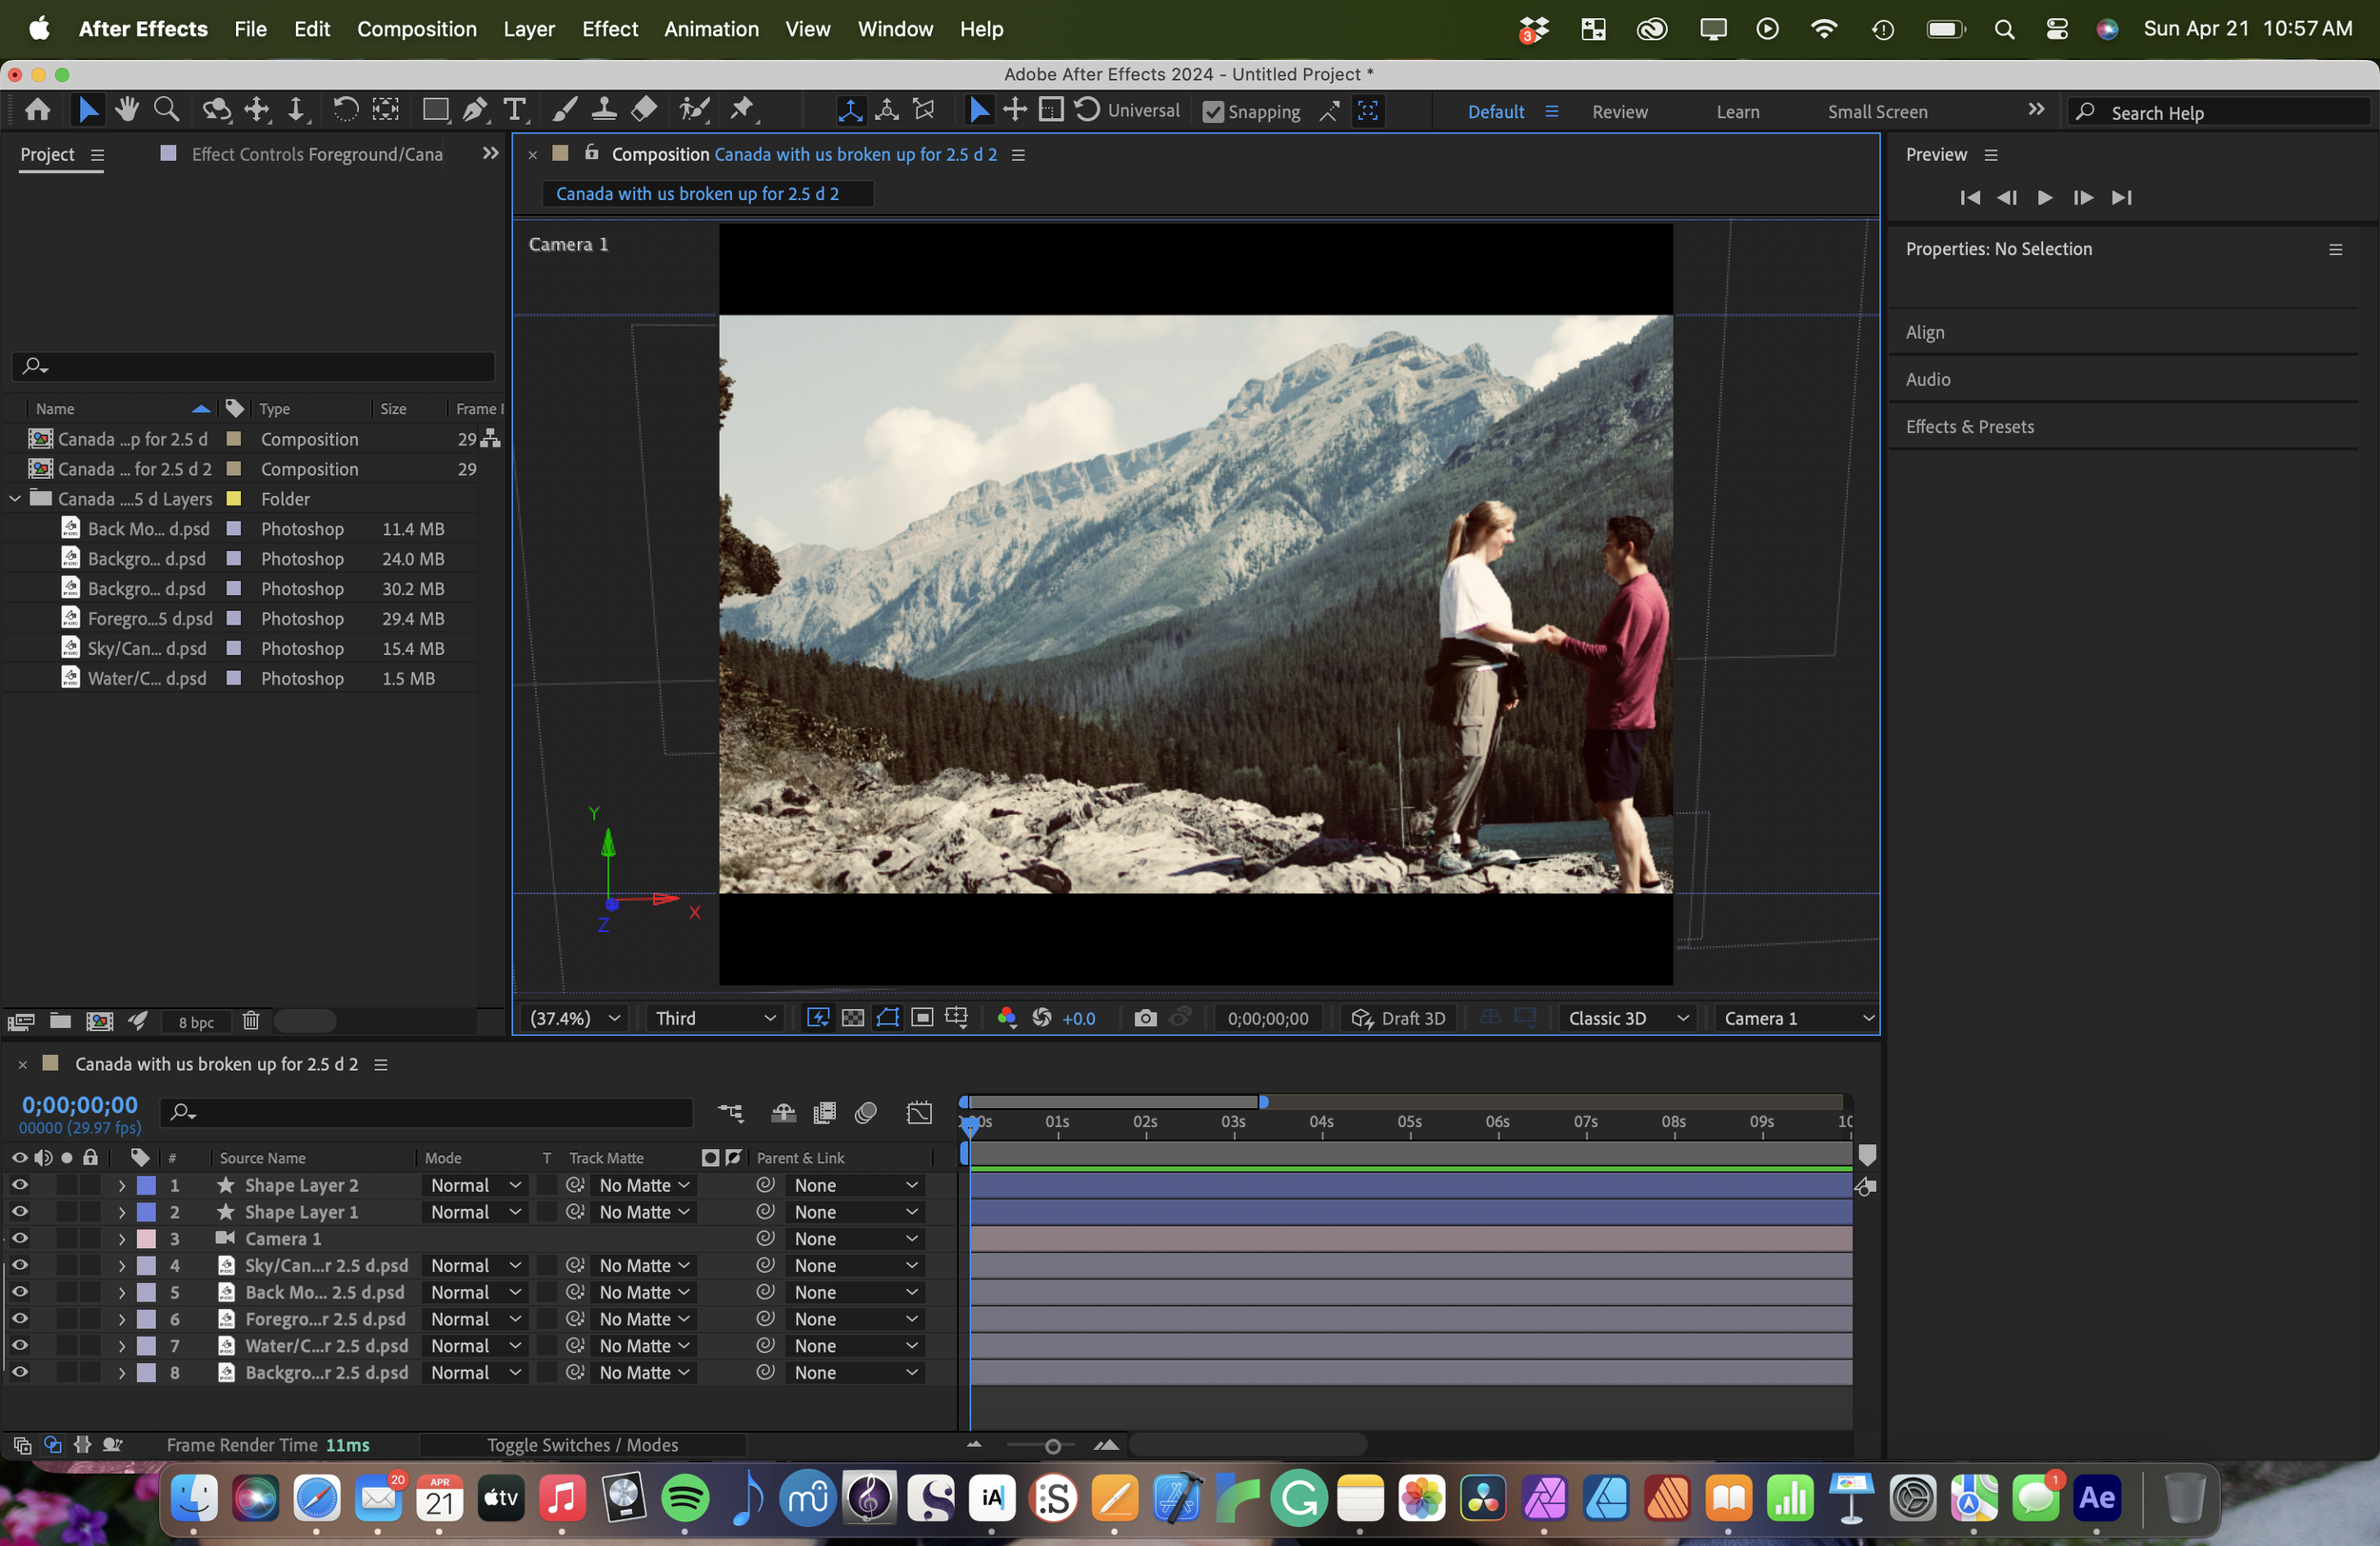Select the Zoom tool
Image resolution: width=2380 pixels, height=1546 pixels.
tap(167, 110)
